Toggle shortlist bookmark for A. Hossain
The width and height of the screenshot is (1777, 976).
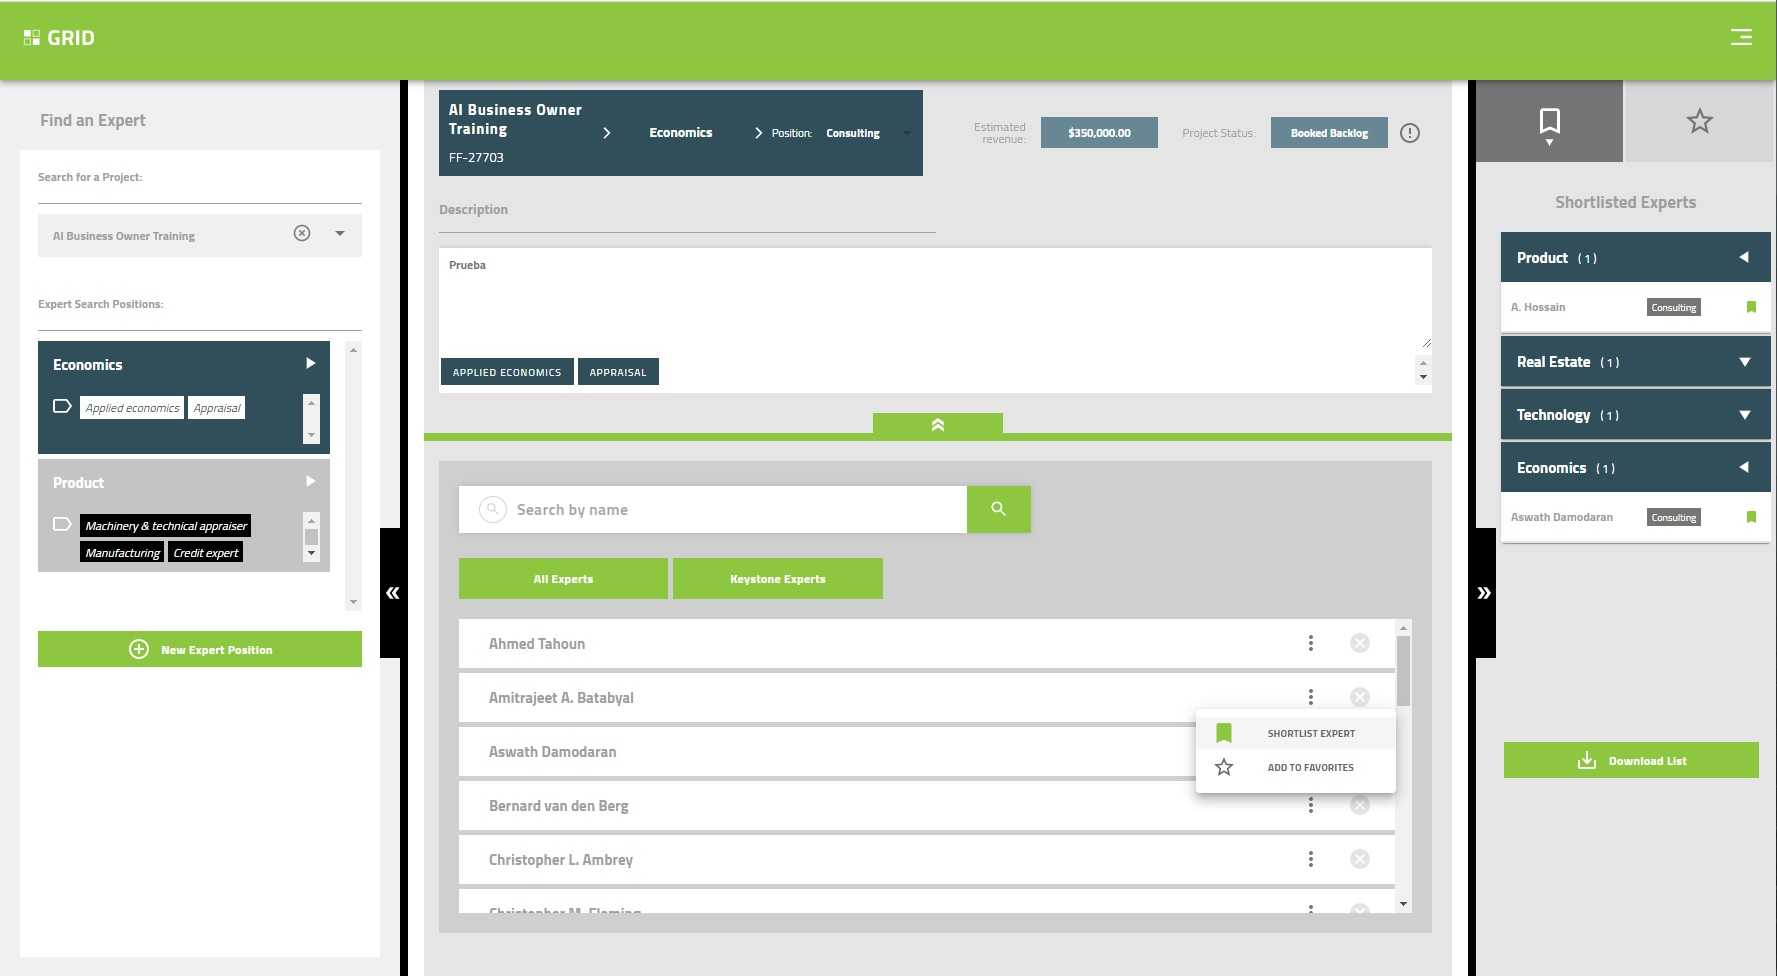(1751, 307)
